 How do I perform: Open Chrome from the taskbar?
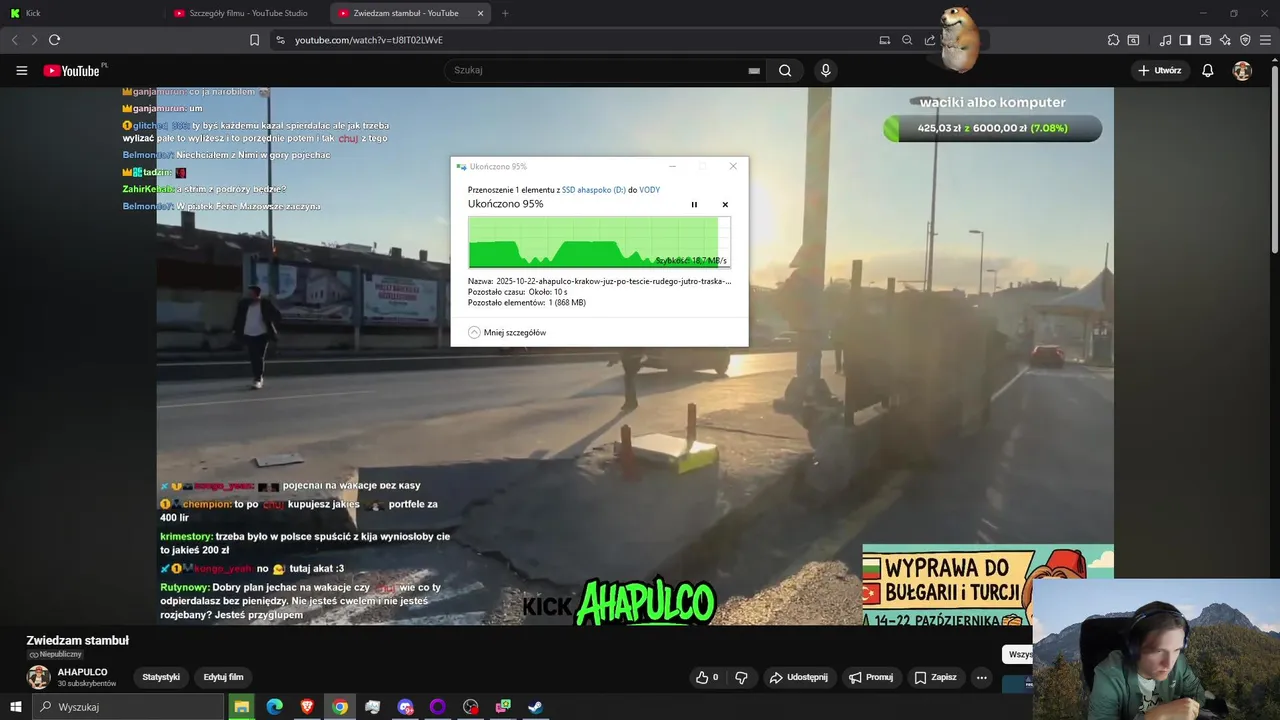click(x=340, y=707)
